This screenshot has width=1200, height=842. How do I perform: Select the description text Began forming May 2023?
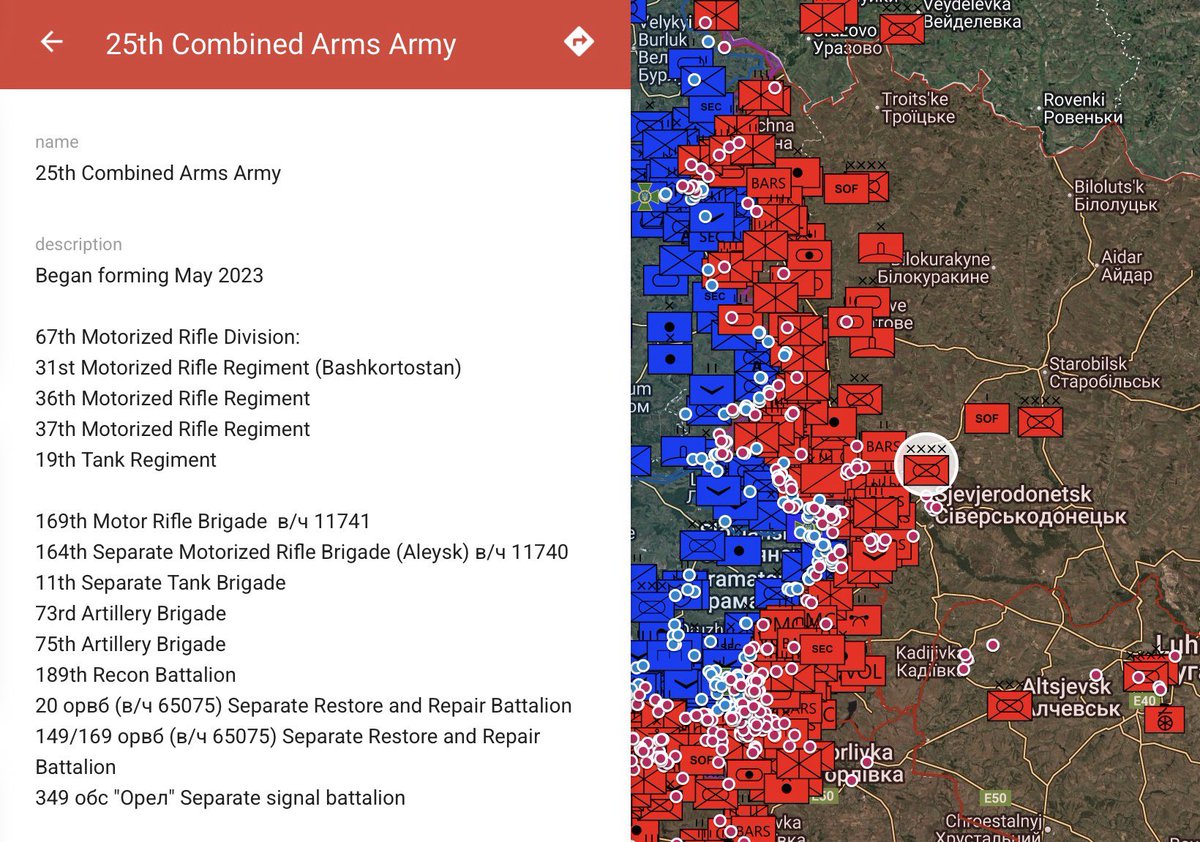pyautogui.click(x=149, y=275)
